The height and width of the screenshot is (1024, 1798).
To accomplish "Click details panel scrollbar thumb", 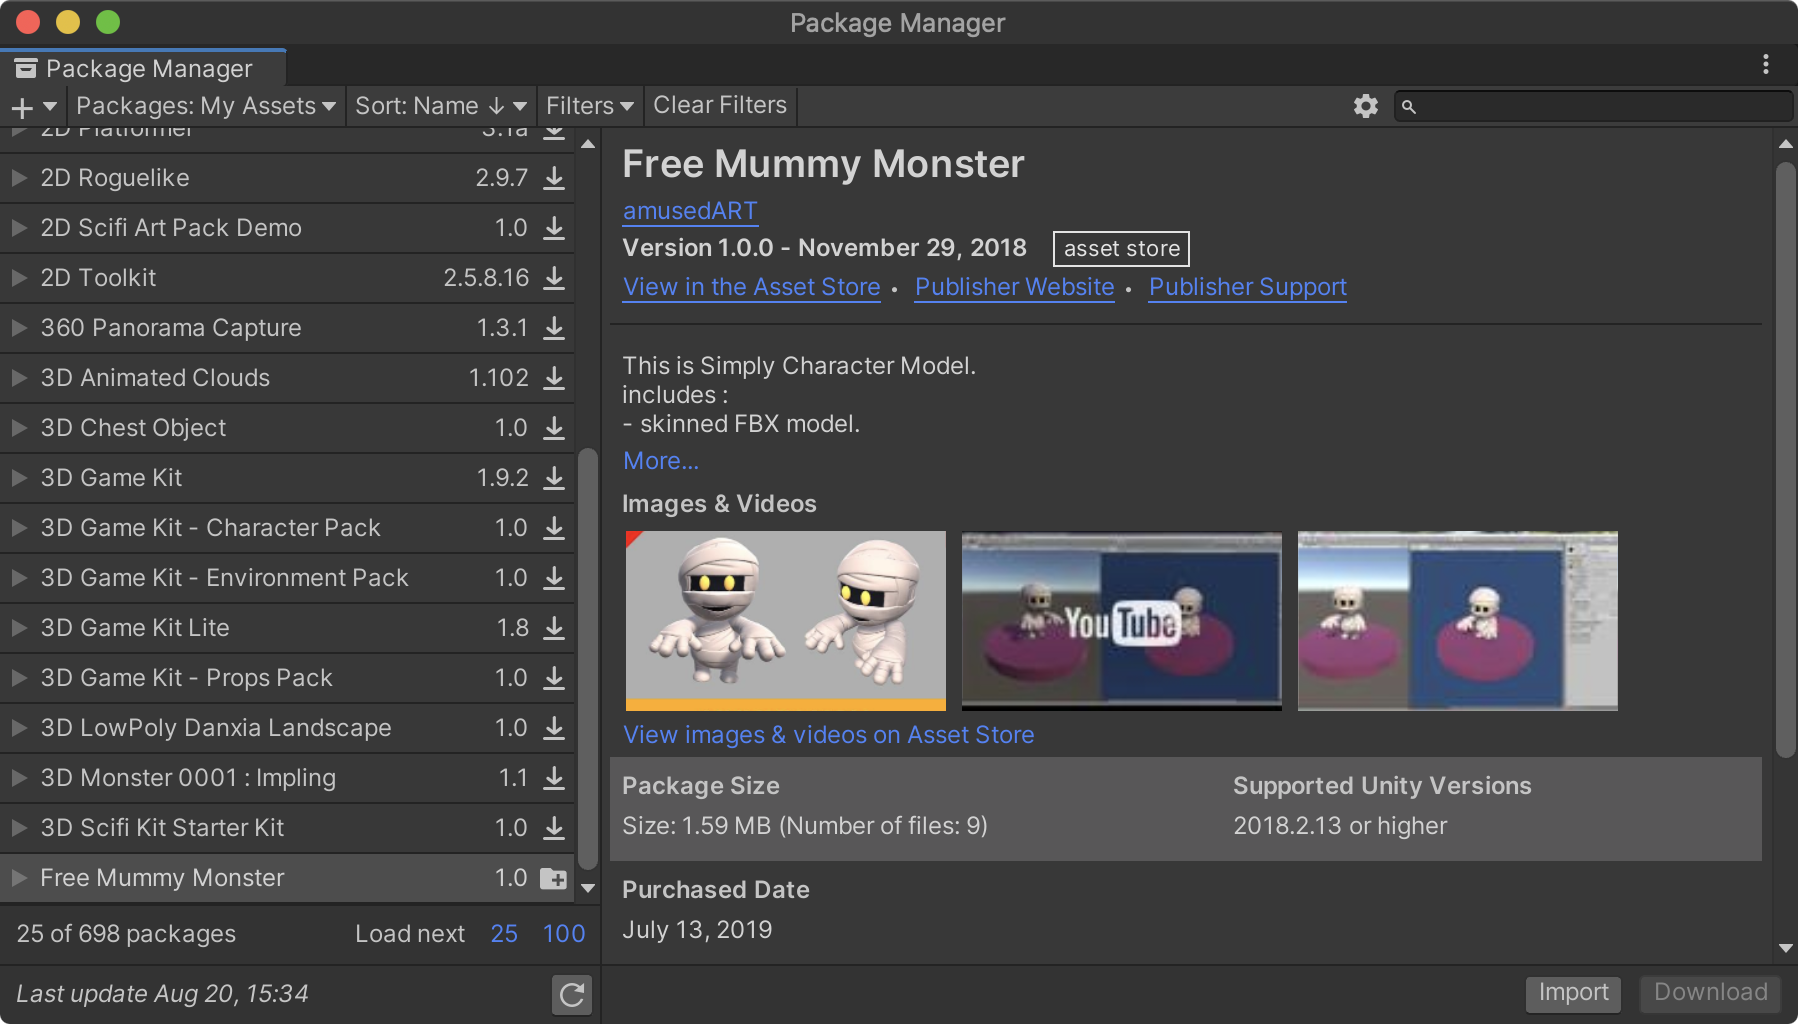I will coord(1786,460).
